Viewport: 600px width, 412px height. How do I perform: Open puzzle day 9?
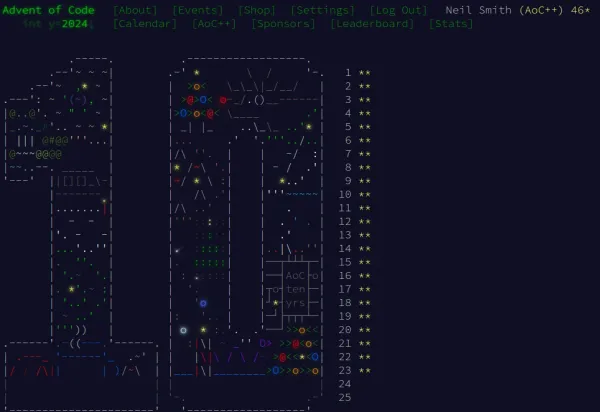tap(348, 181)
